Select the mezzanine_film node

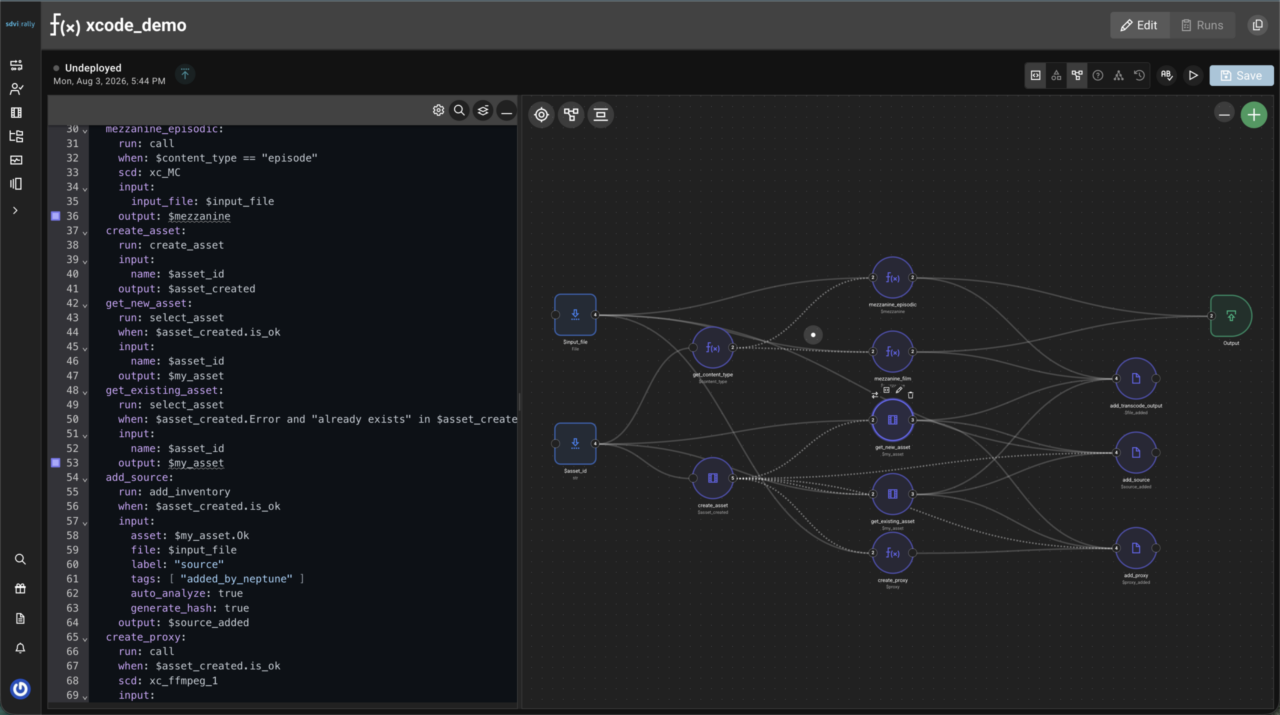[x=893, y=352]
